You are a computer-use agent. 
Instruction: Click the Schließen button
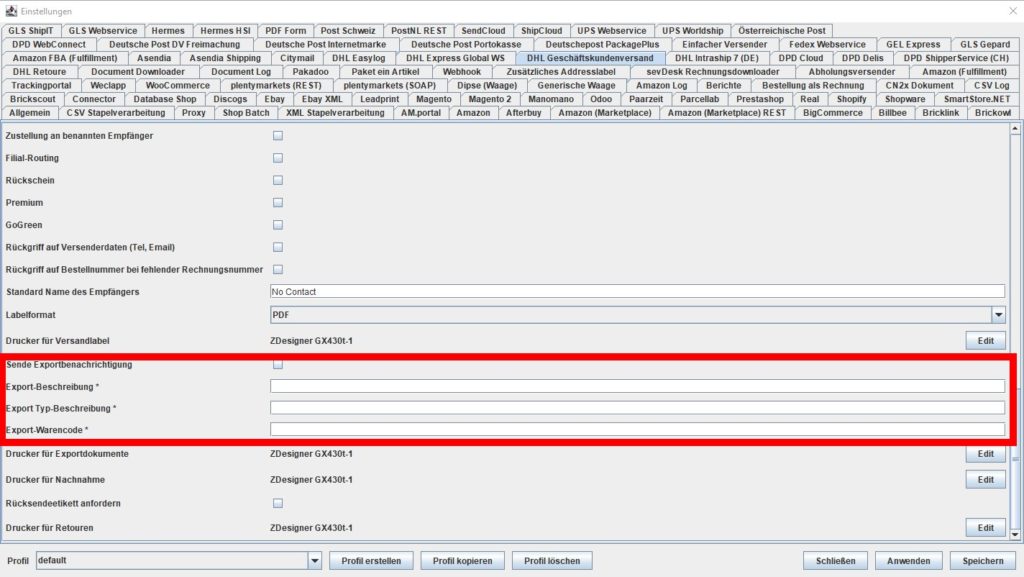click(x=835, y=561)
